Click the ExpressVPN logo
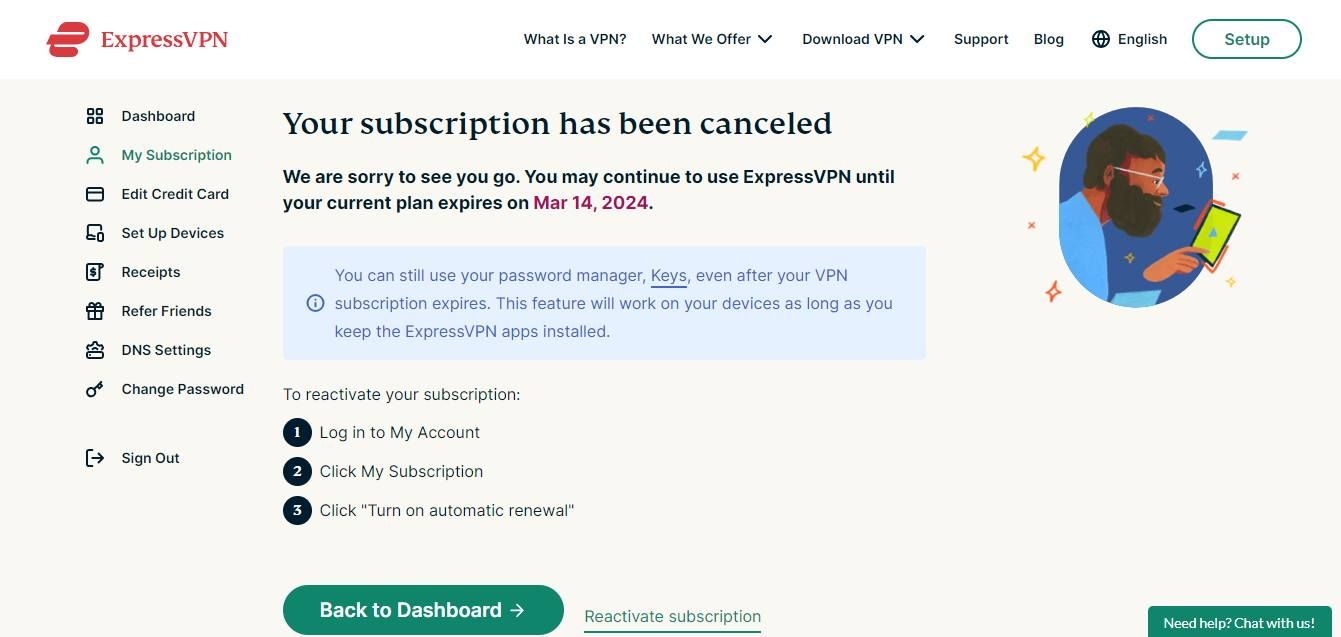The width and height of the screenshot is (1341, 637). point(137,39)
